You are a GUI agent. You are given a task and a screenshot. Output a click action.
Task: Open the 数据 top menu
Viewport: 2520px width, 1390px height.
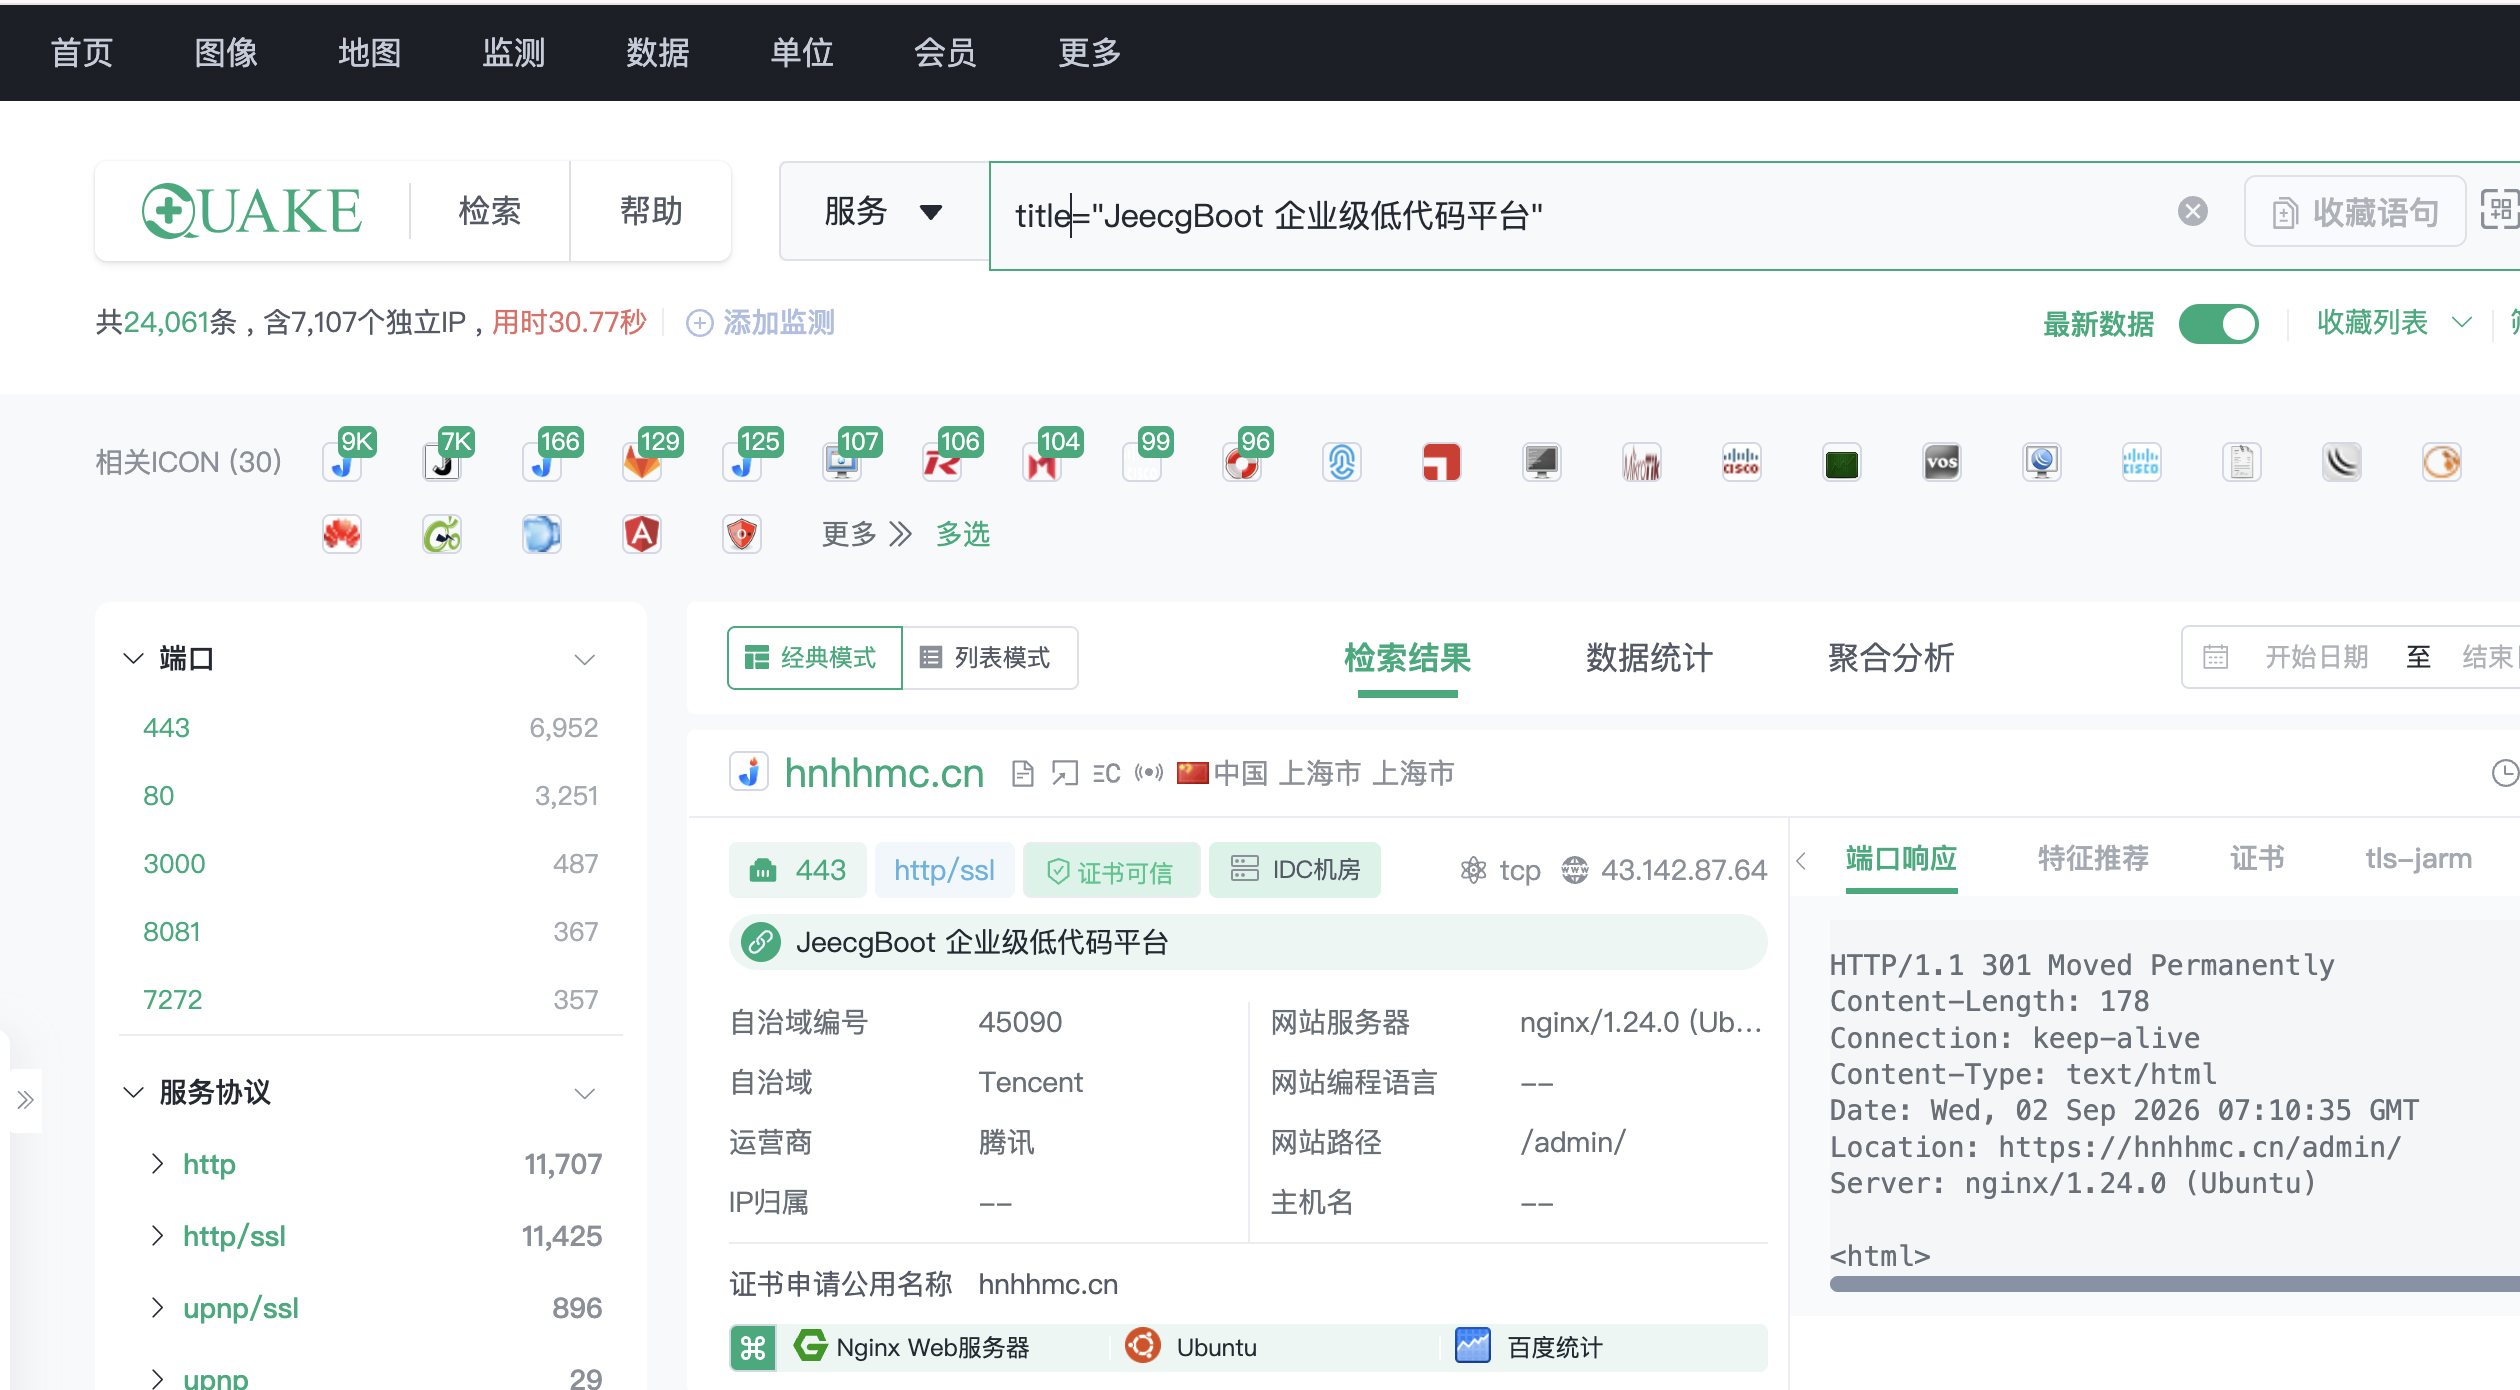tap(658, 52)
